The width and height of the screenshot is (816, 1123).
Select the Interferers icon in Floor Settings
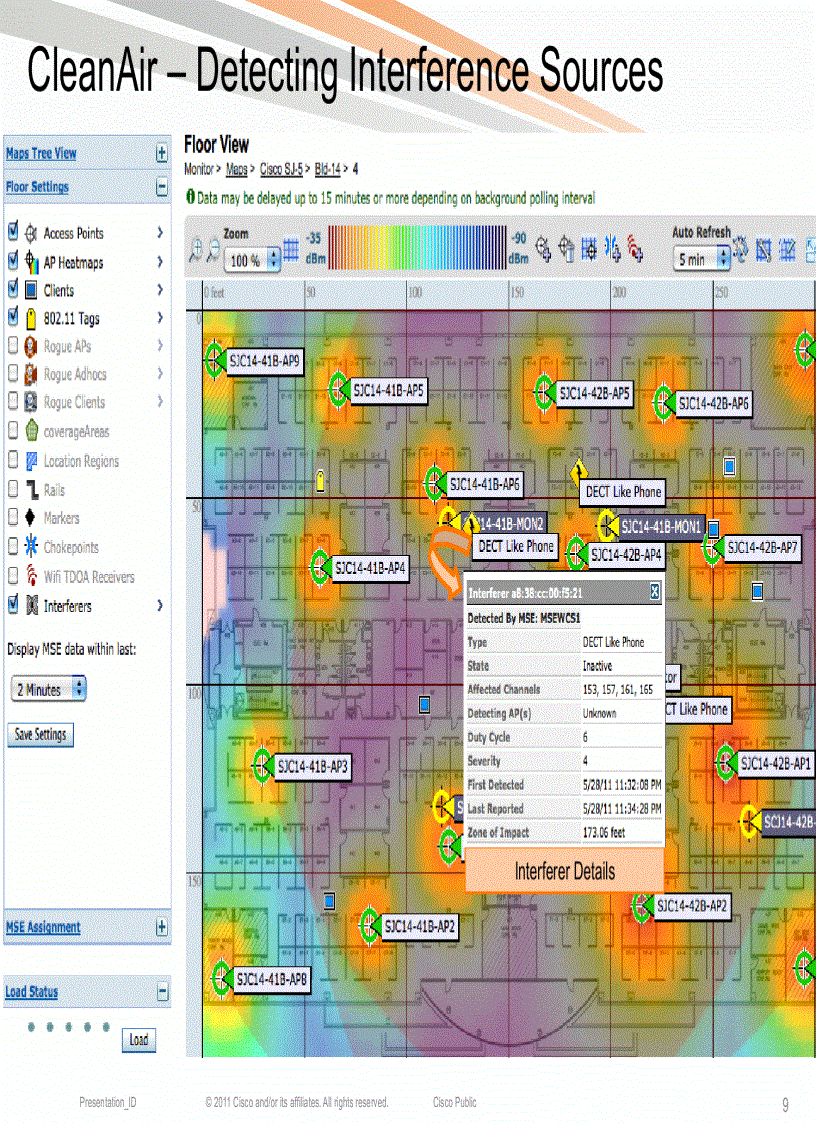31,605
